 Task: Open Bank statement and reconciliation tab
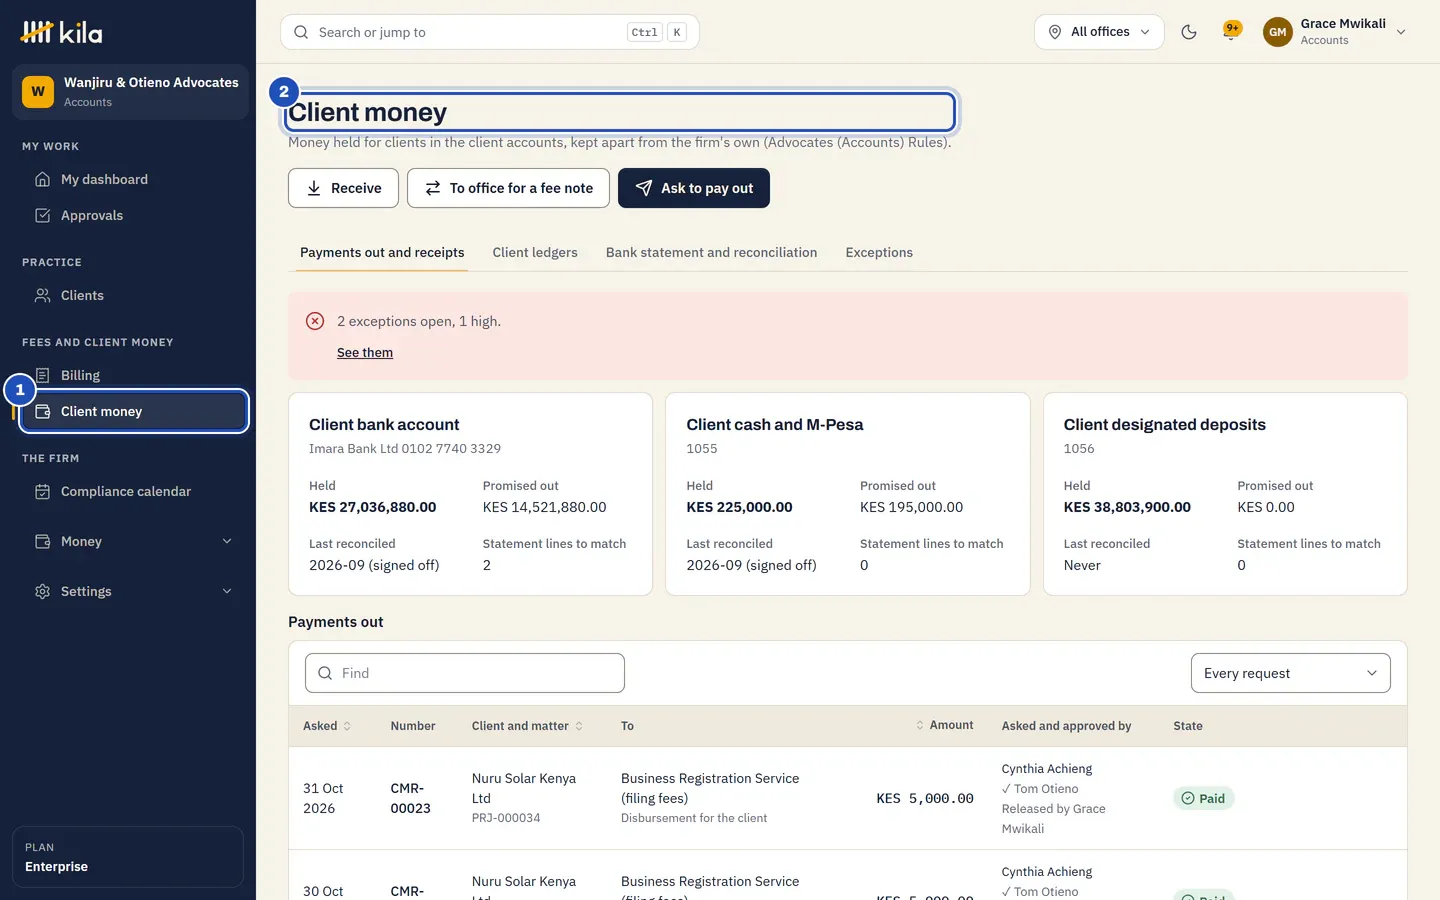(x=711, y=252)
